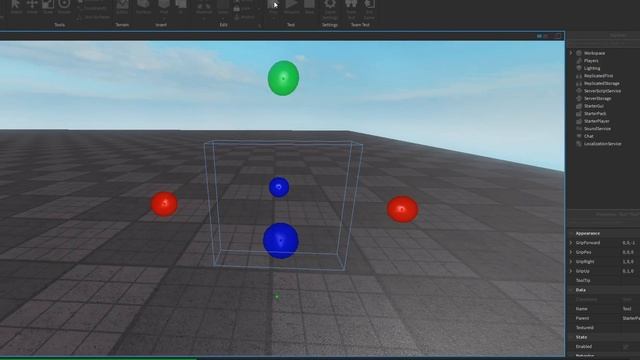Select ReplicatedFirst in Explorer
Viewport: 640px width, 360px height.
(598, 76)
